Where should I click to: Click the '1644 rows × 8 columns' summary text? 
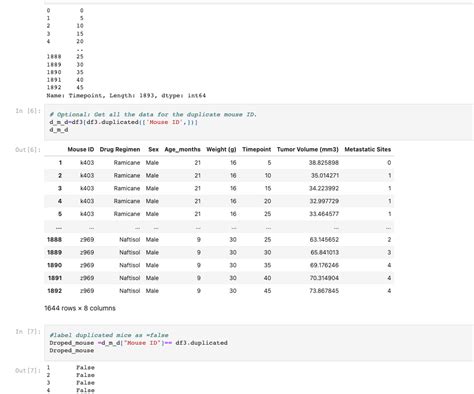pos(80,308)
